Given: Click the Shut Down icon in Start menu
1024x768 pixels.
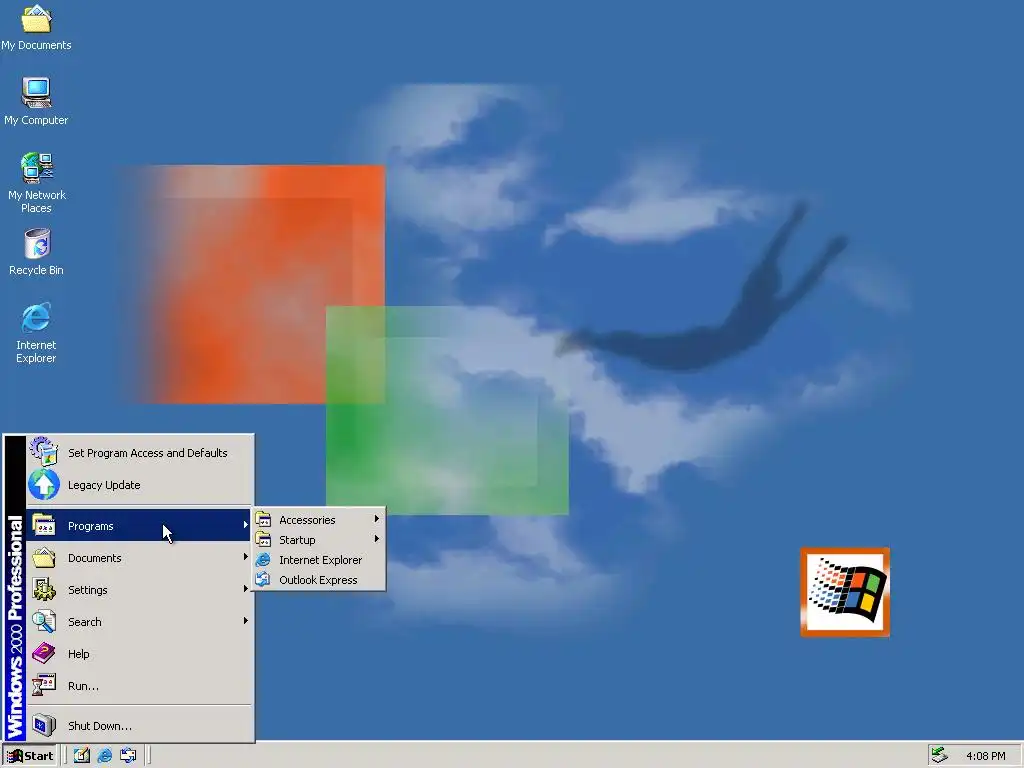Looking at the screenshot, I should pyautogui.click(x=44, y=725).
